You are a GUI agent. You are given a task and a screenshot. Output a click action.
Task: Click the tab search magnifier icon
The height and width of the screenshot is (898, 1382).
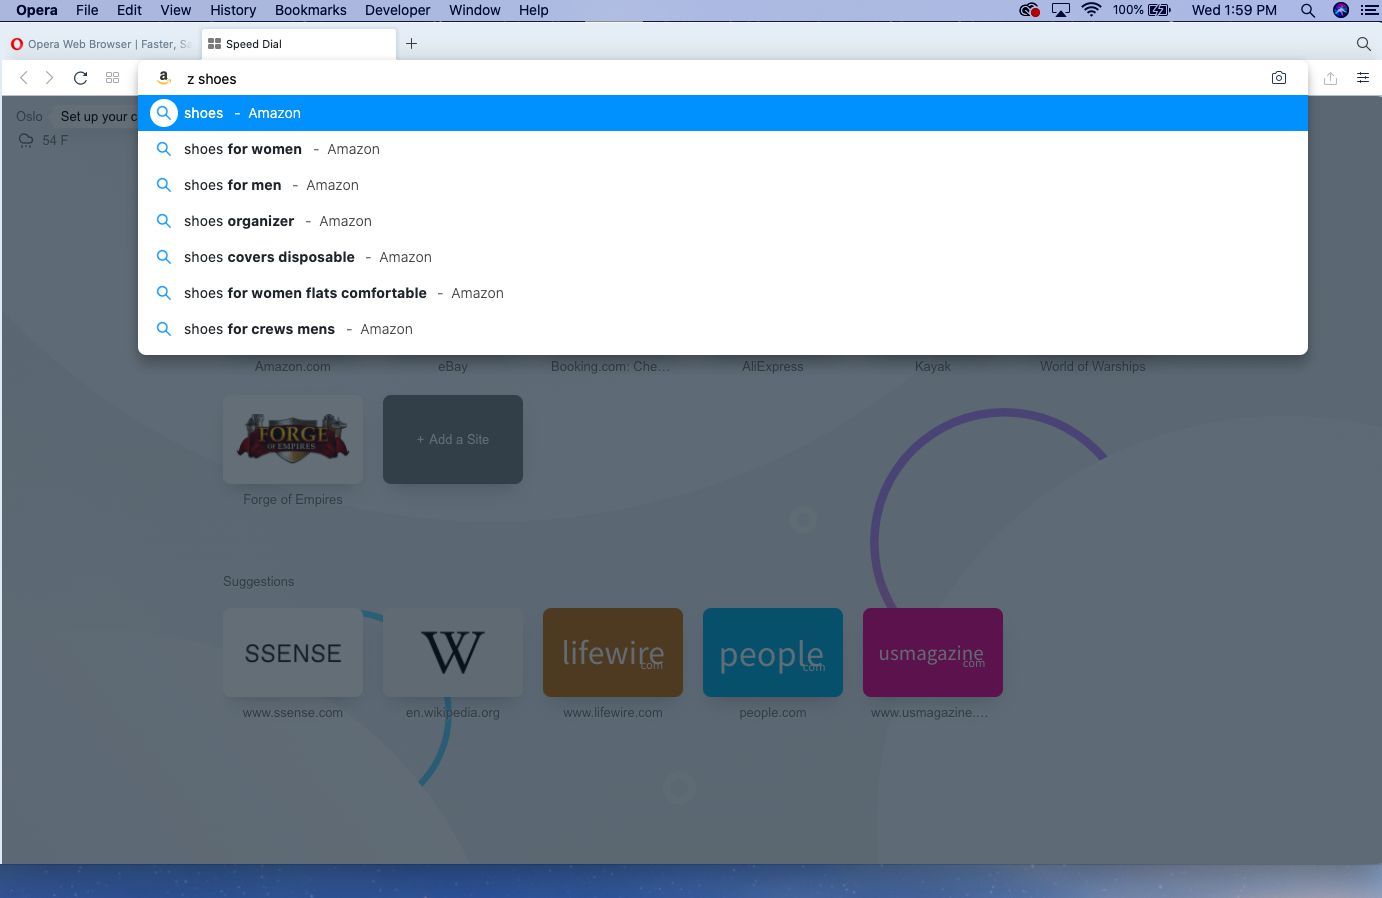[x=1363, y=44]
